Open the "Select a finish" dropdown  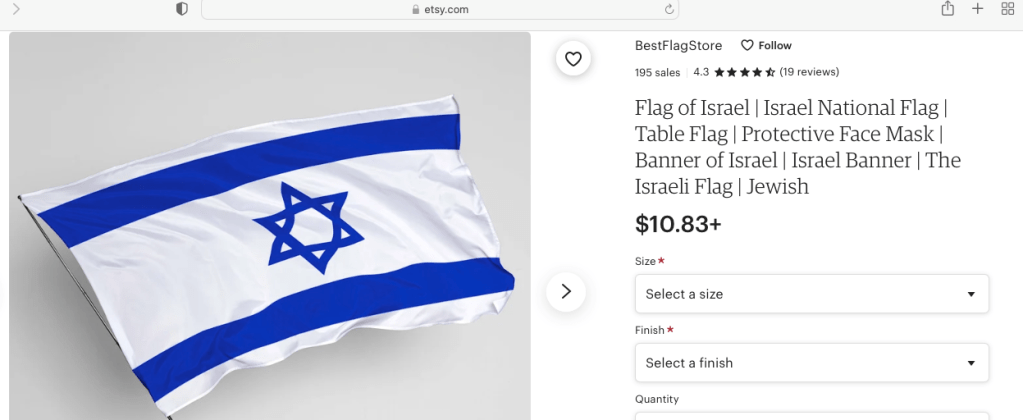coord(811,363)
